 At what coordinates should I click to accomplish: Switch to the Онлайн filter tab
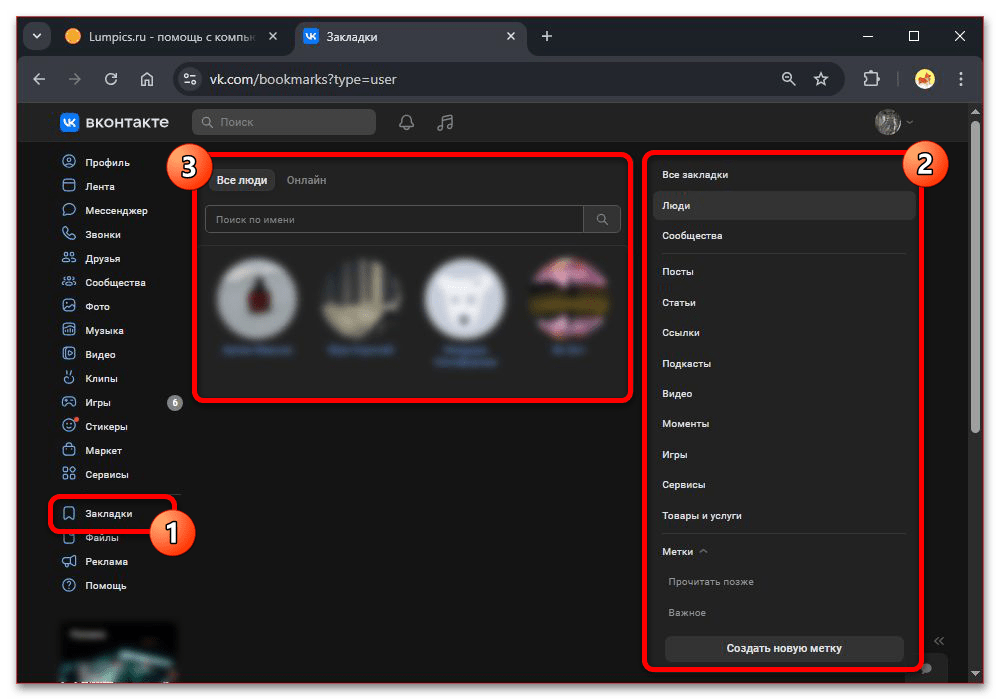pos(306,181)
